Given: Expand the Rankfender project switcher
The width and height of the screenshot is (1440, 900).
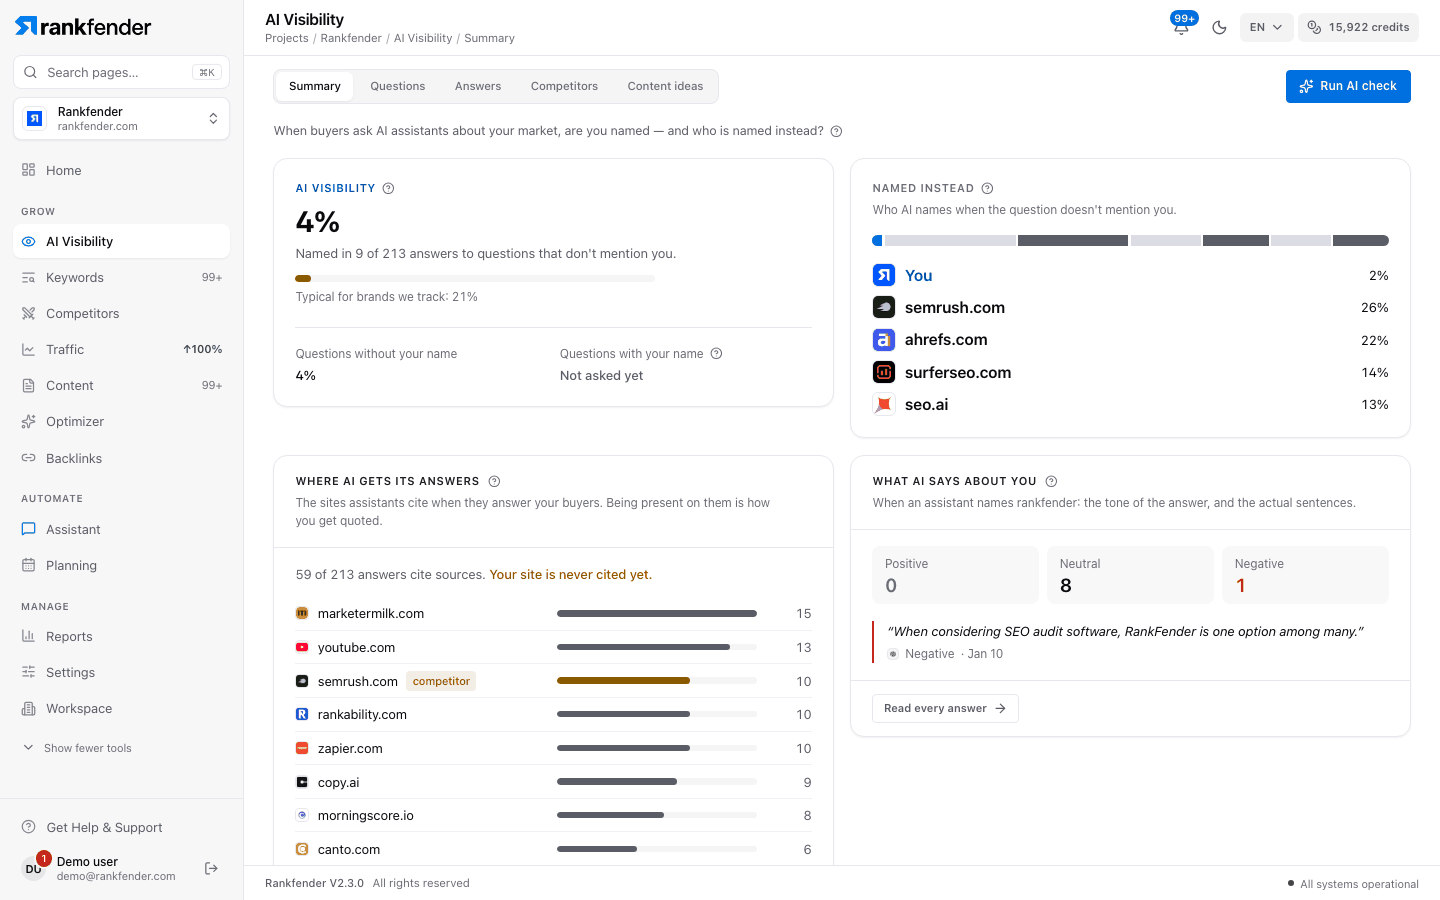Looking at the screenshot, I should (121, 119).
